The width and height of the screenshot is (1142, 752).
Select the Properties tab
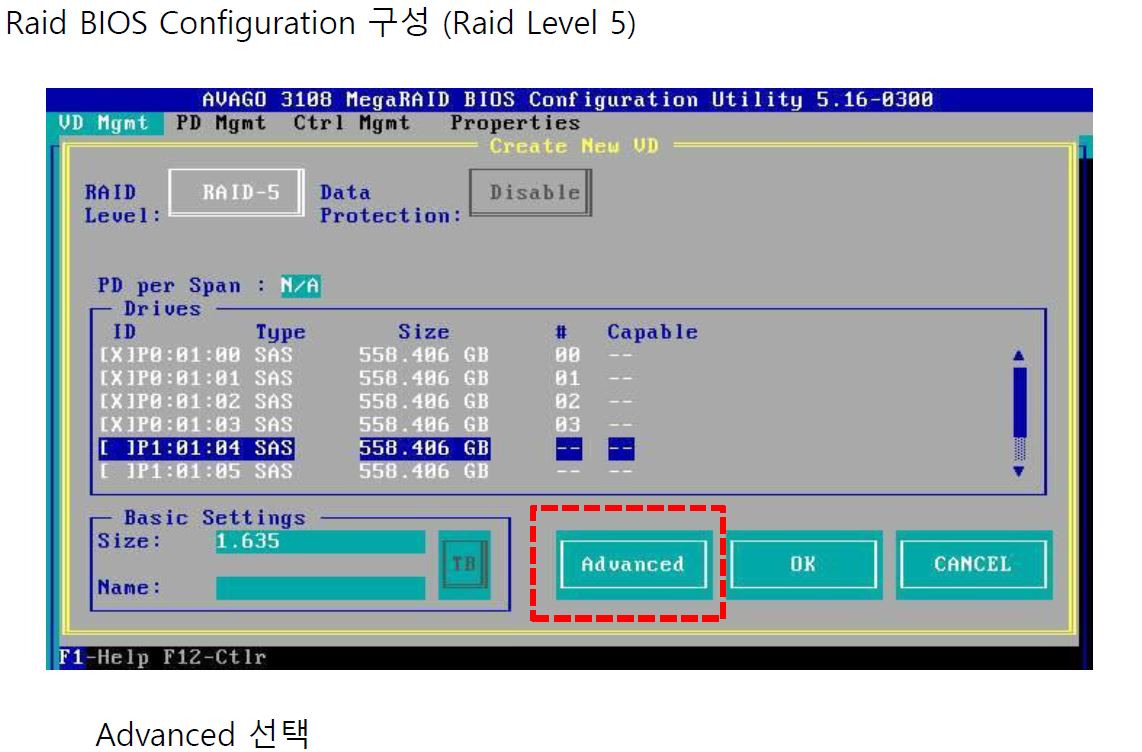point(514,123)
